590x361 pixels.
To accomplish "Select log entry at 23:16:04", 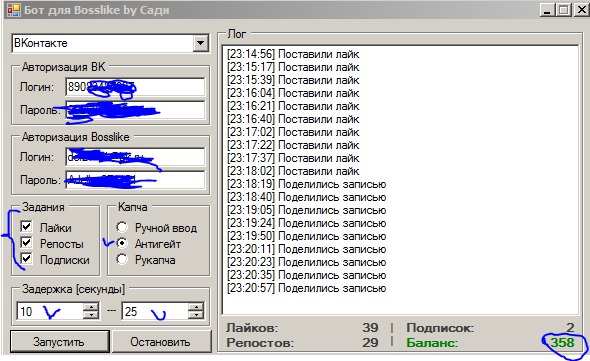I will [293, 93].
